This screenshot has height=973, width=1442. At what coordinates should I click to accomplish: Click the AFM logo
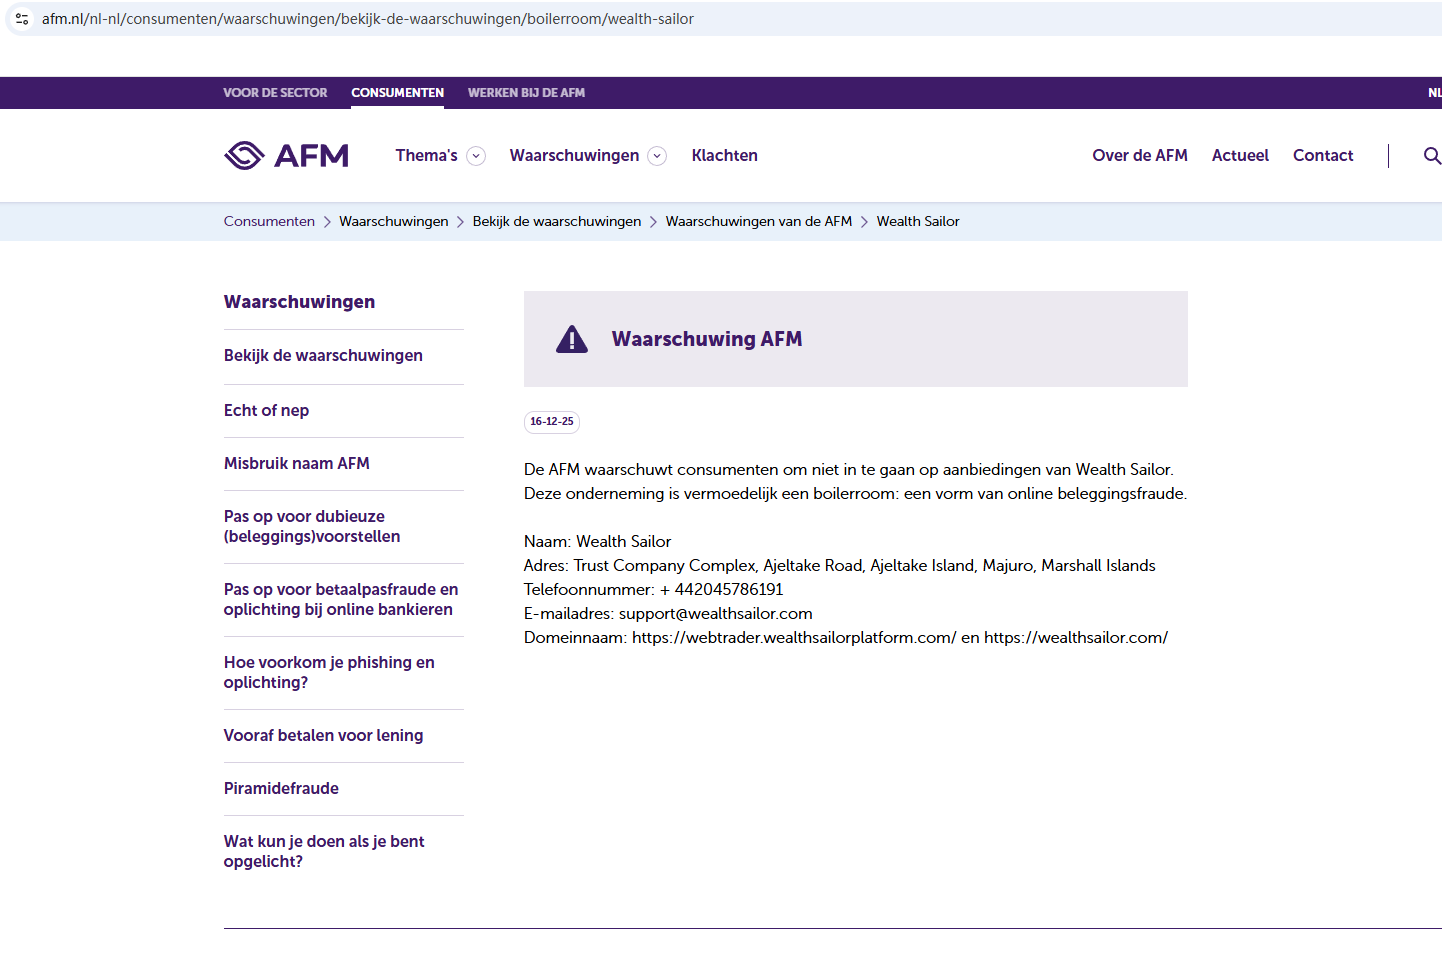pos(286,155)
